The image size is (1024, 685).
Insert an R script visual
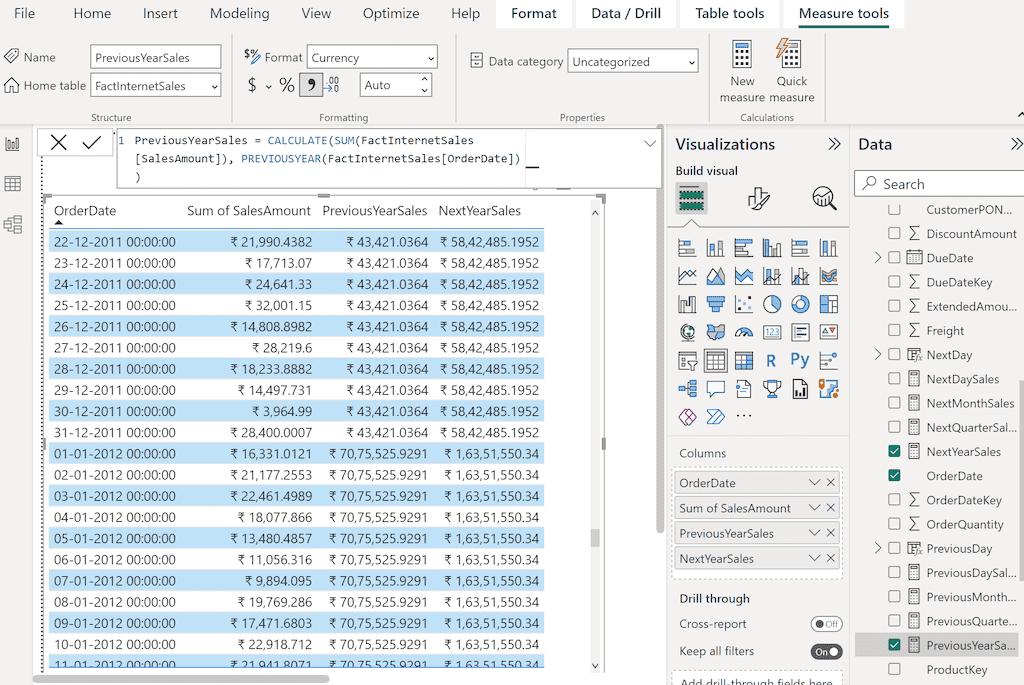(x=771, y=358)
